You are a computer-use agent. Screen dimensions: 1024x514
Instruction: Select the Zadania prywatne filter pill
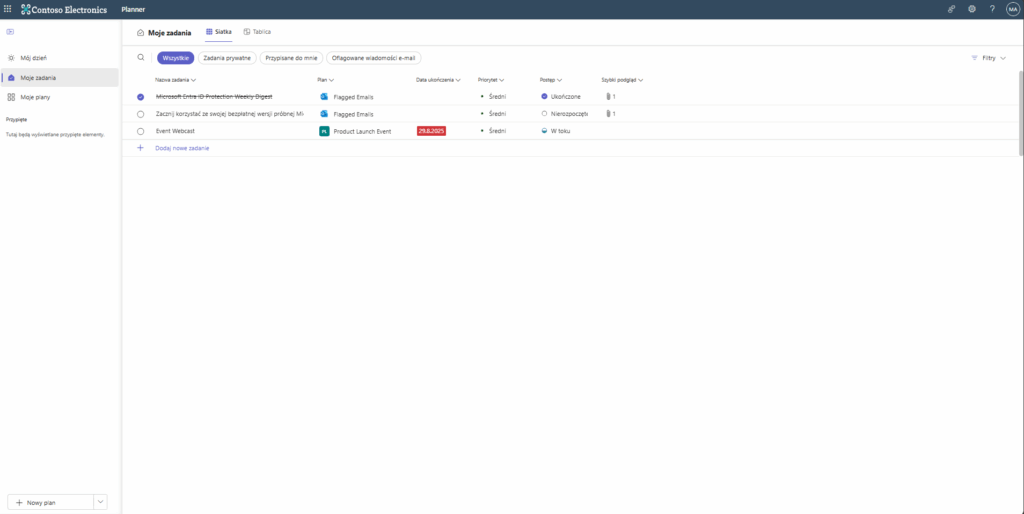[227, 58]
